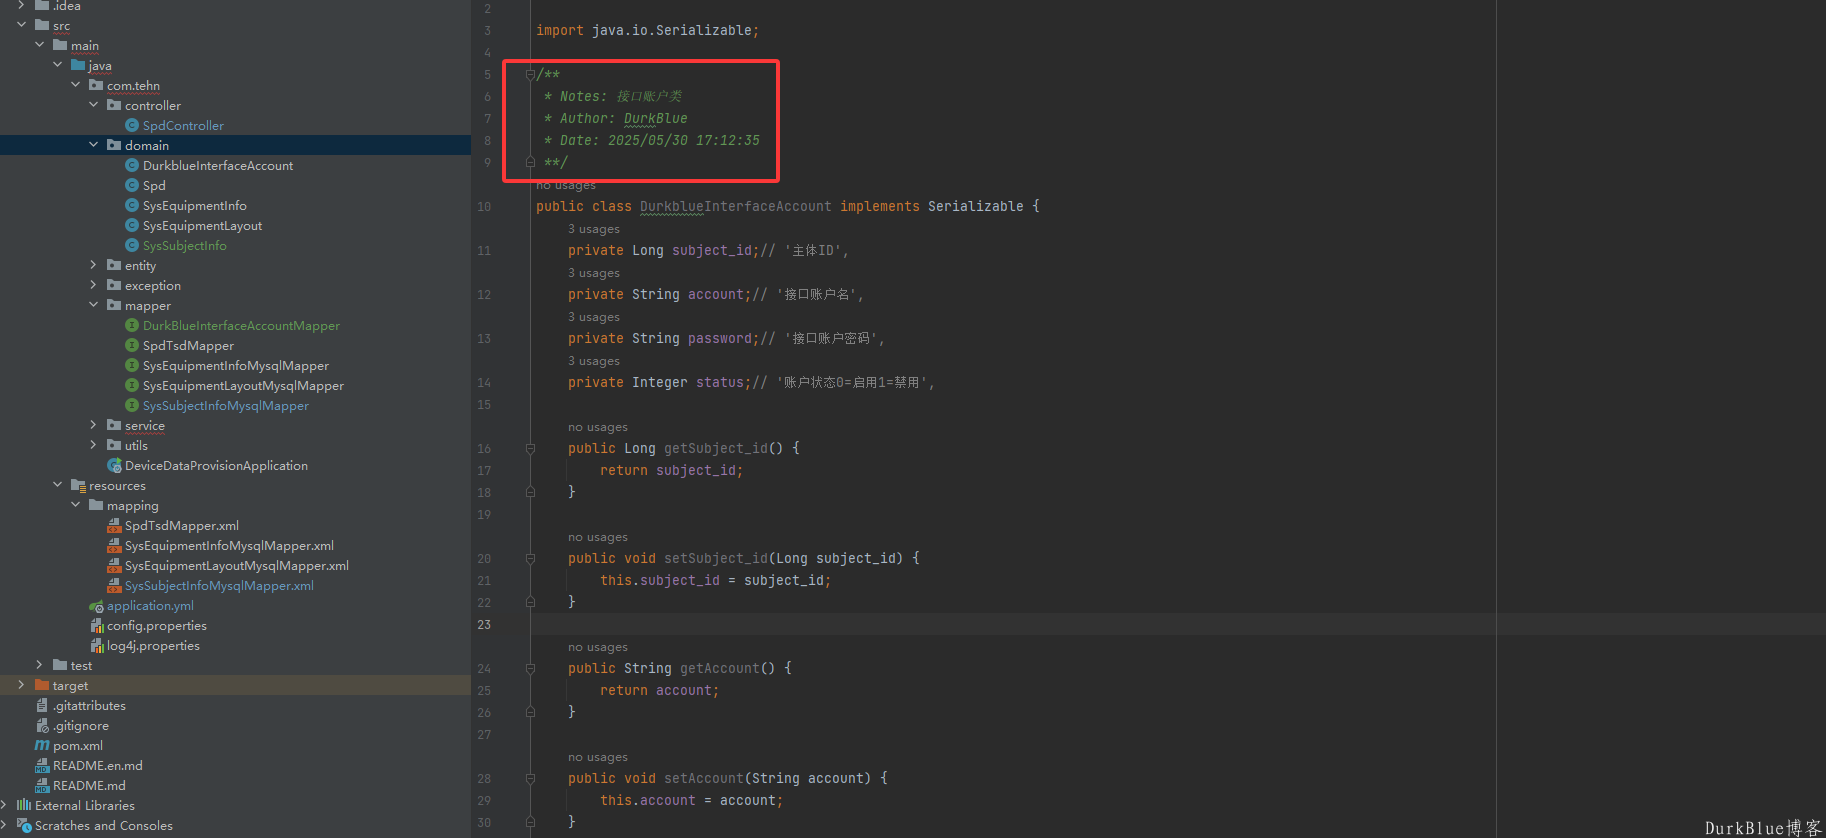This screenshot has width=1826, height=838.
Task: Collapse the main folder
Action: (39, 45)
